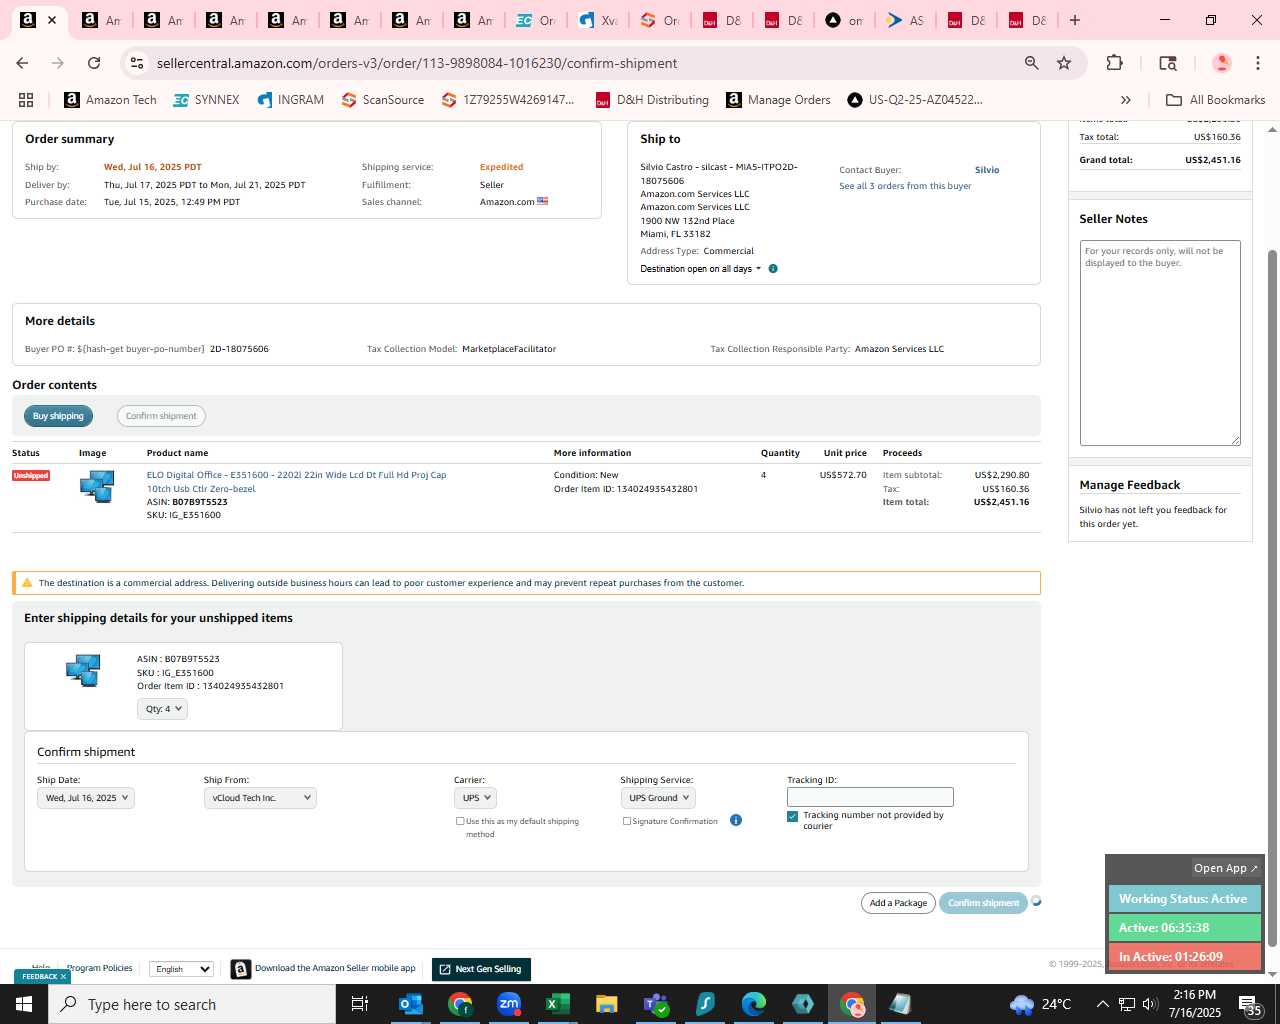Viewport: 1280px width, 1024px height.
Task: Open Microsoft Edge from the taskbar
Action: point(754,1004)
